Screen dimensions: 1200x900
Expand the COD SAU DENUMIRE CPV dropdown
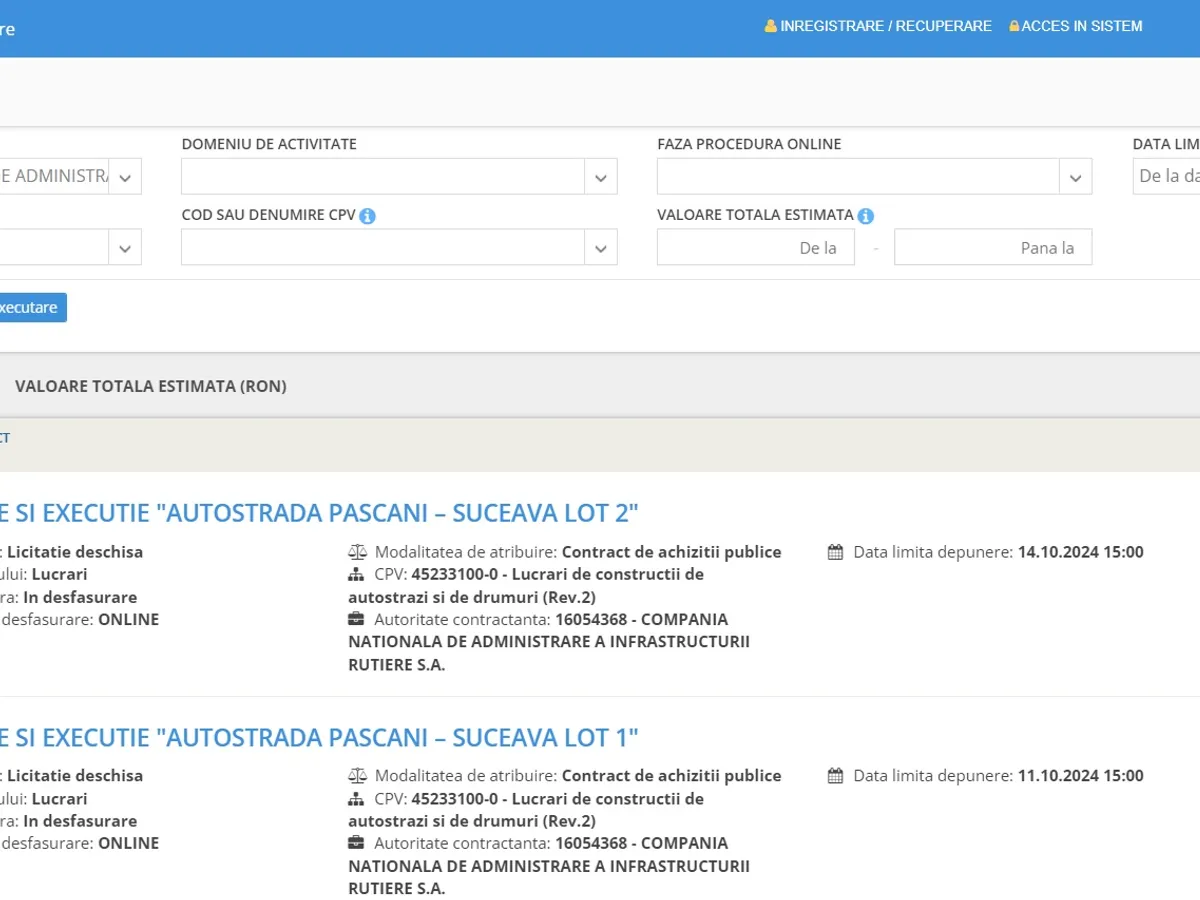[600, 248]
